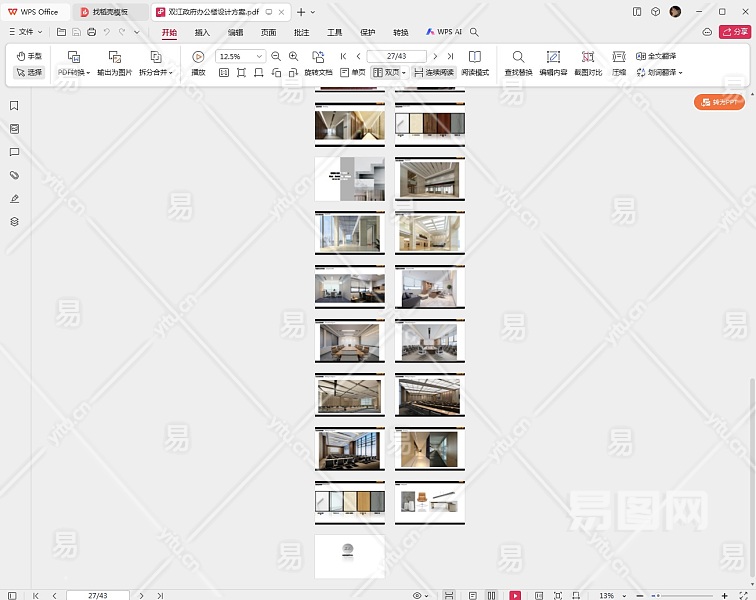
Task: Enable the 手型 hand tool
Action: click(29, 57)
